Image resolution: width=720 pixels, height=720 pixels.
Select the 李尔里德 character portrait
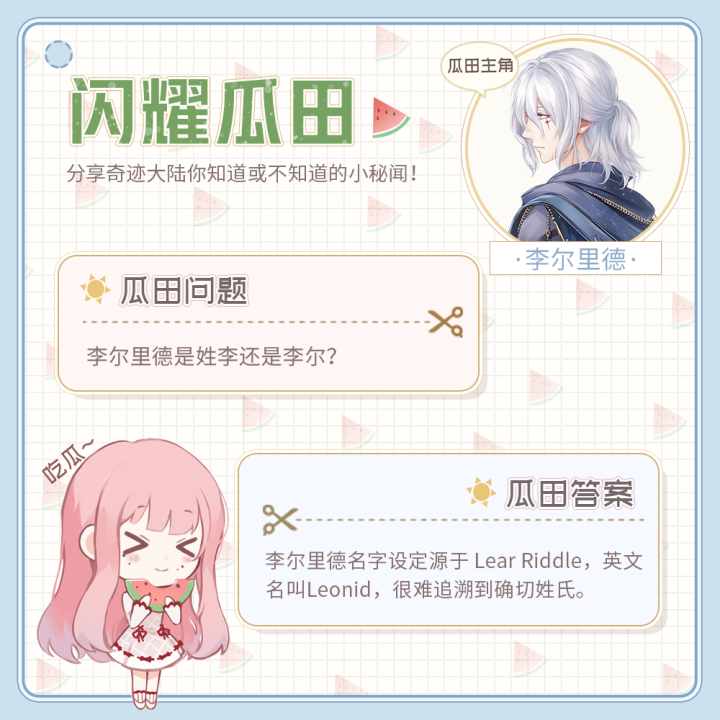[x=575, y=141]
